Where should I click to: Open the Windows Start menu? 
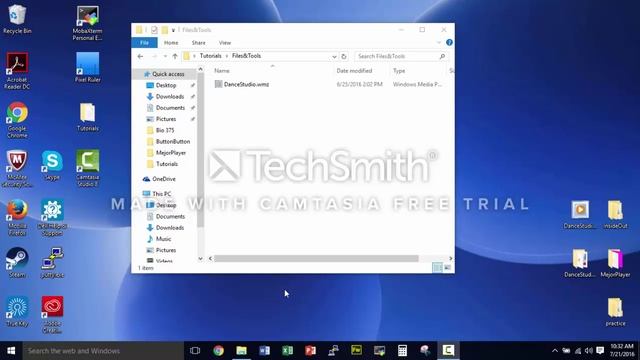(11, 351)
